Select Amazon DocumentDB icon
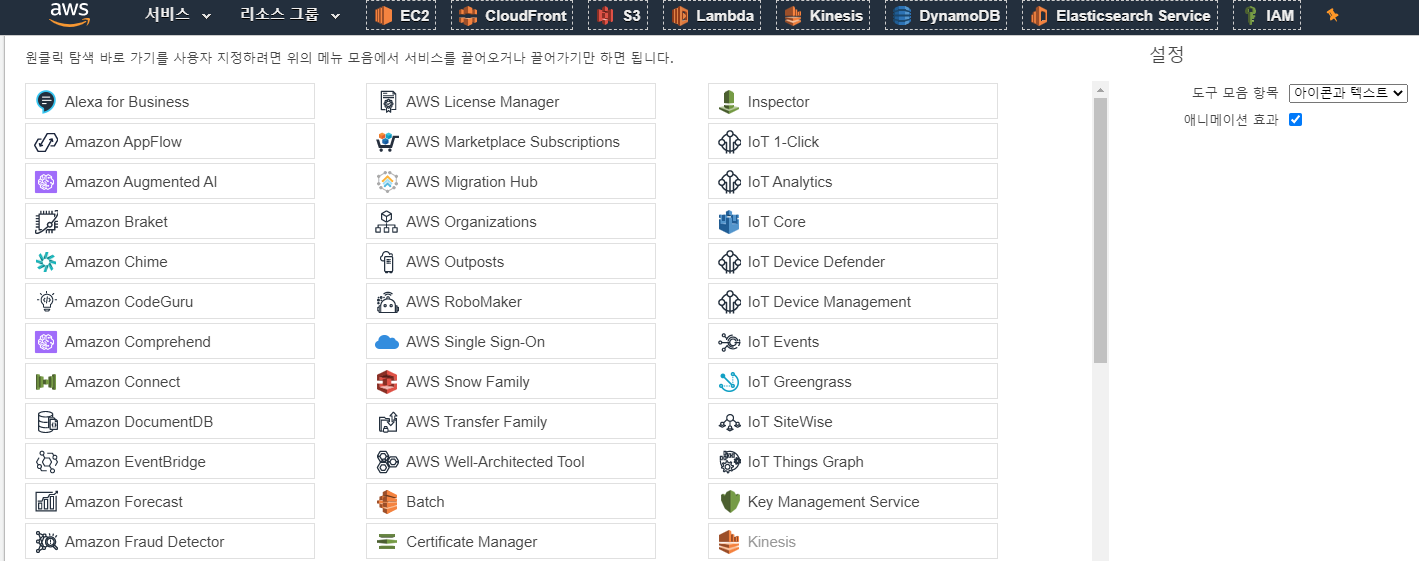 click(46, 421)
